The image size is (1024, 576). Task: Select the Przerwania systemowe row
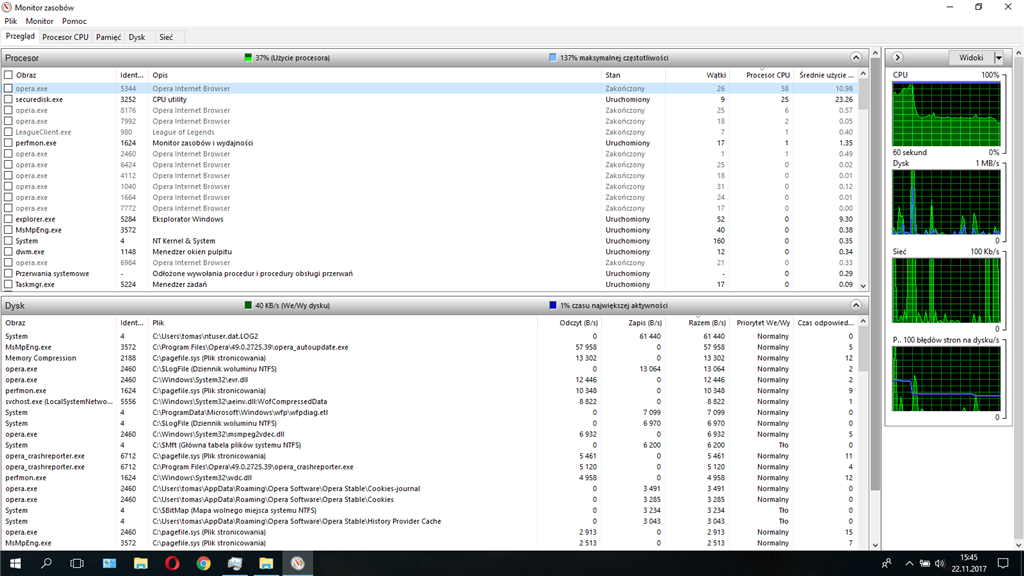(x=431, y=274)
